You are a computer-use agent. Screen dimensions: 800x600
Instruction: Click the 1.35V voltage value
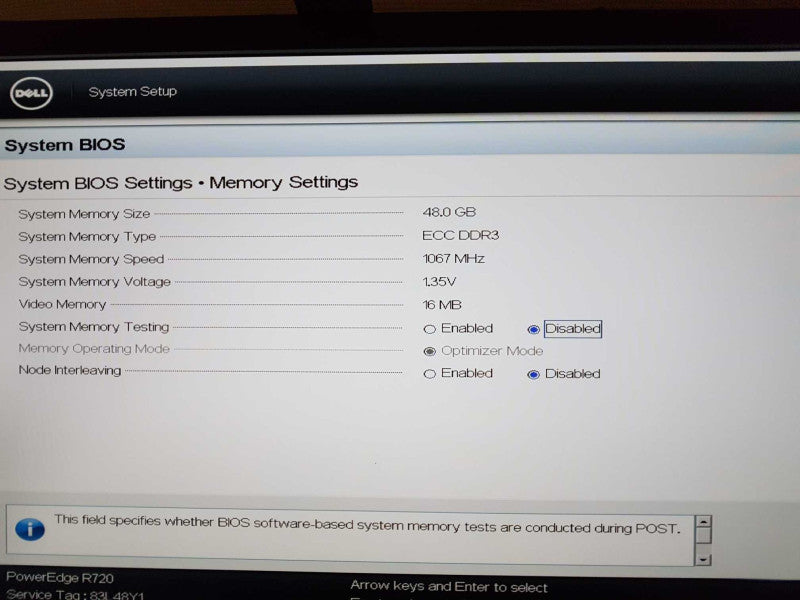click(x=439, y=282)
